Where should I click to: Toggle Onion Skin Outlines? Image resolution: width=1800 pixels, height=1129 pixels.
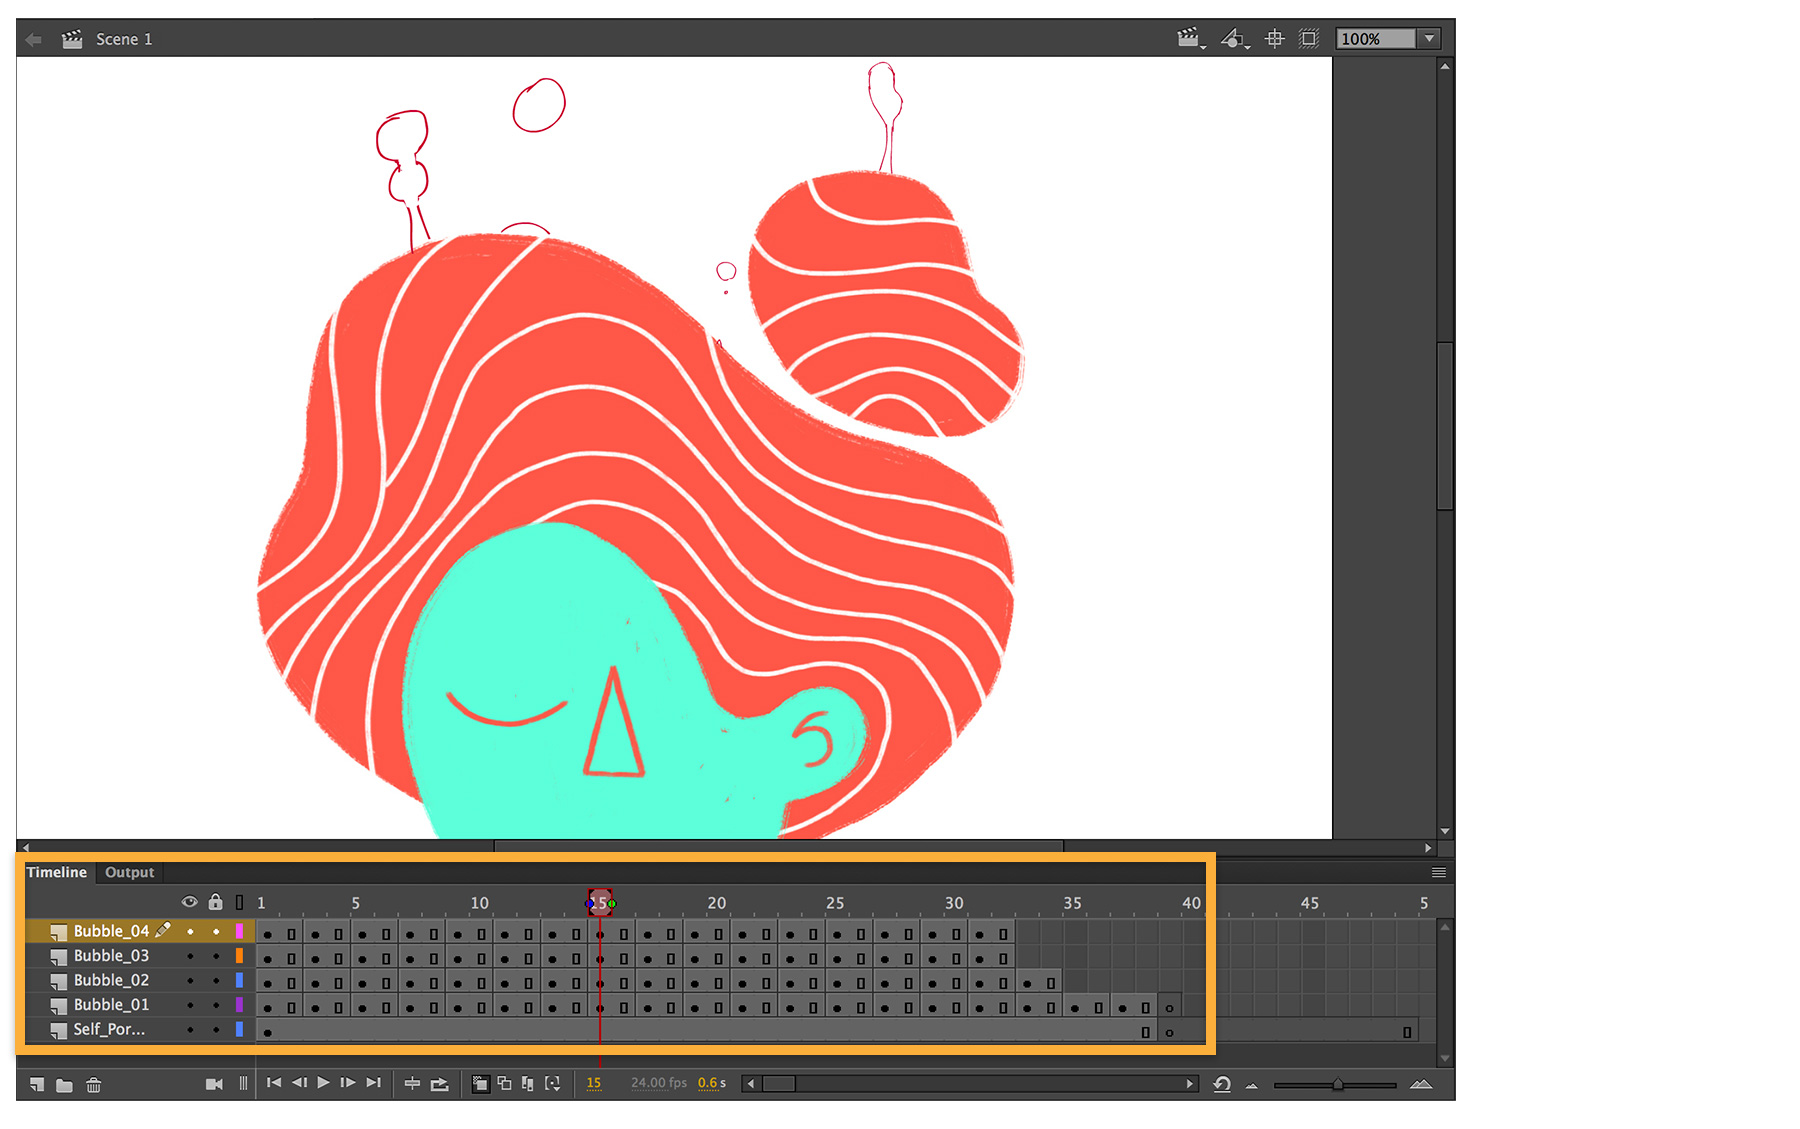click(x=504, y=1083)
